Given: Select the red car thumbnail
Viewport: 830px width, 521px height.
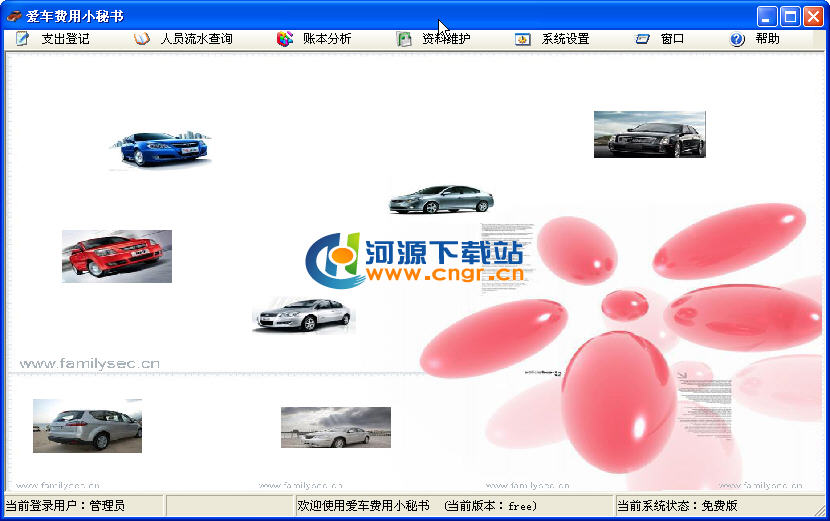Looking at the screenshot, I should (117, 256).
